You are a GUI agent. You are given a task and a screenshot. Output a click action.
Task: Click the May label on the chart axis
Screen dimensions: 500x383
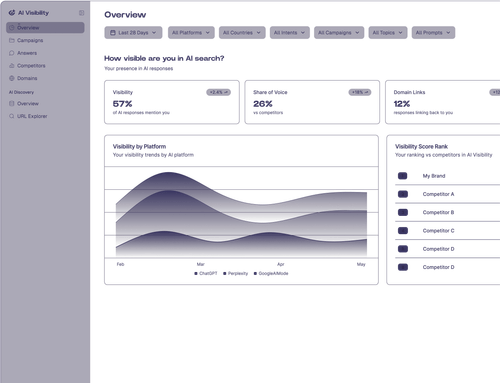coord(361,264)
